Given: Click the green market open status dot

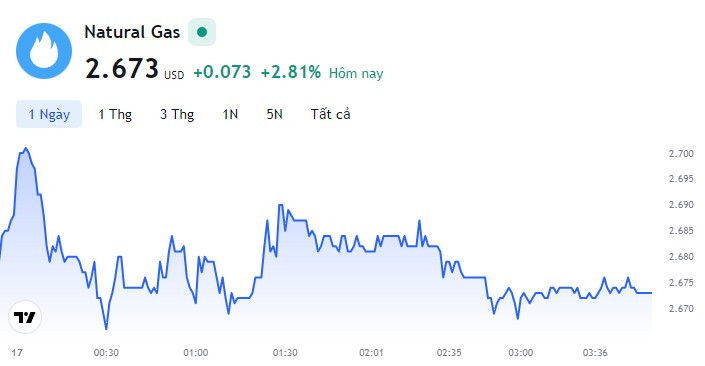Looking at the screenshot, I should click(x=202, y=32).
